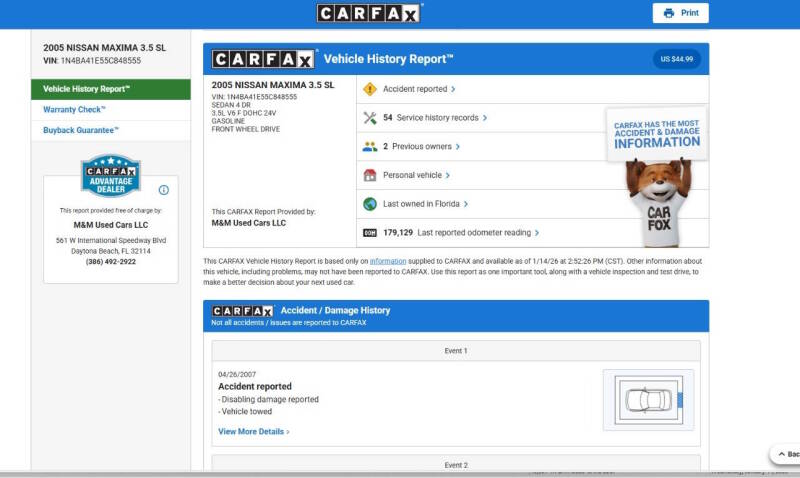
Task: Click 'Vehicle towed' text
Action: (246, 412)
